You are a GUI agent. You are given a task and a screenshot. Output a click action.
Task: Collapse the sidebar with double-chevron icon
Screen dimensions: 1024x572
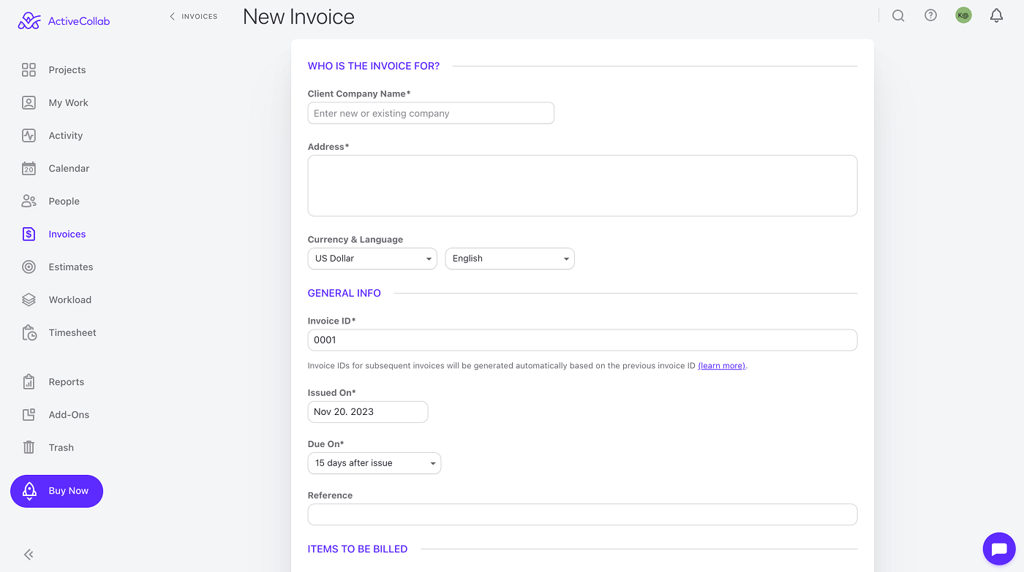[29, 554]
